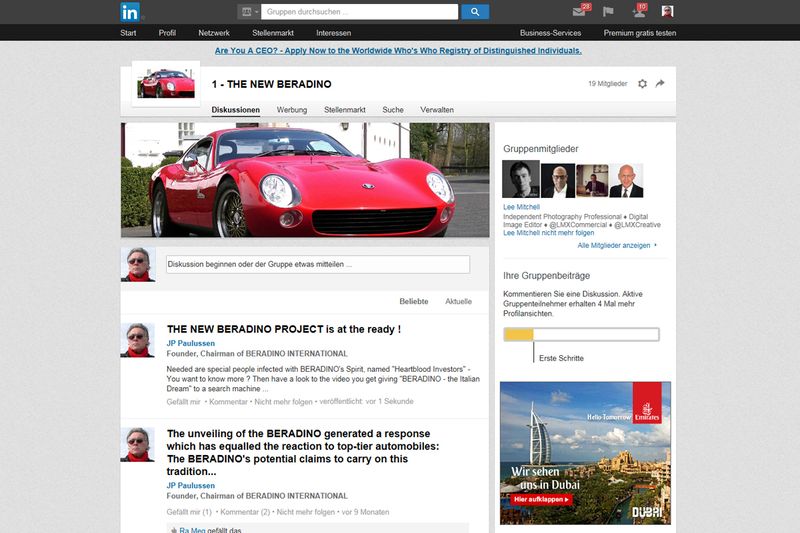This screenshot has width=800, height=533.
Task: Sort discussions by Beliebte
Action: 414,301
